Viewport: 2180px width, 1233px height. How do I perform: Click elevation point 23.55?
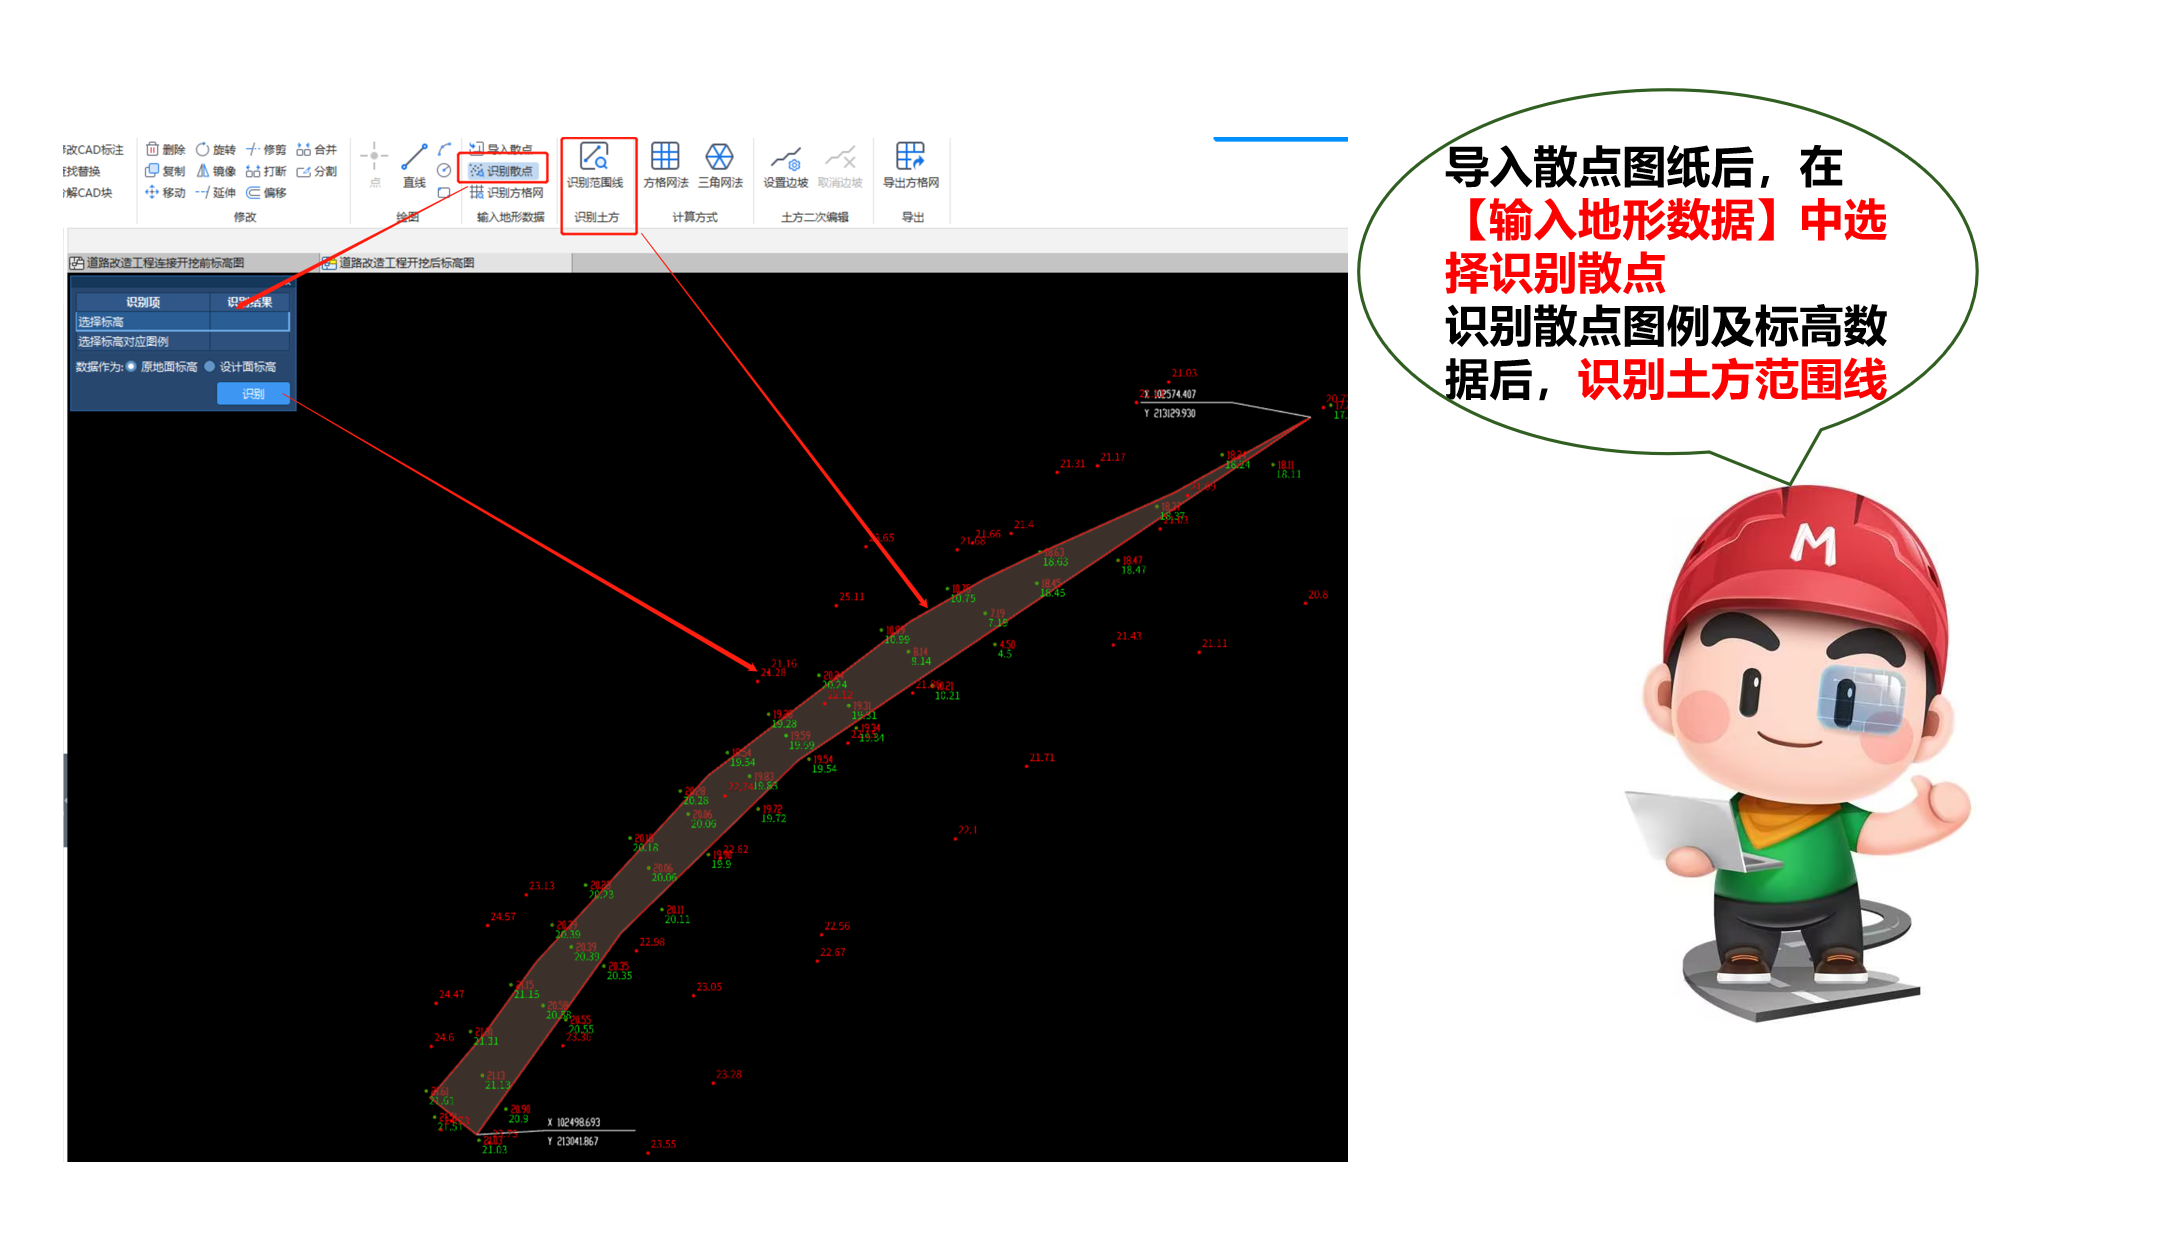coord(663,1144)
